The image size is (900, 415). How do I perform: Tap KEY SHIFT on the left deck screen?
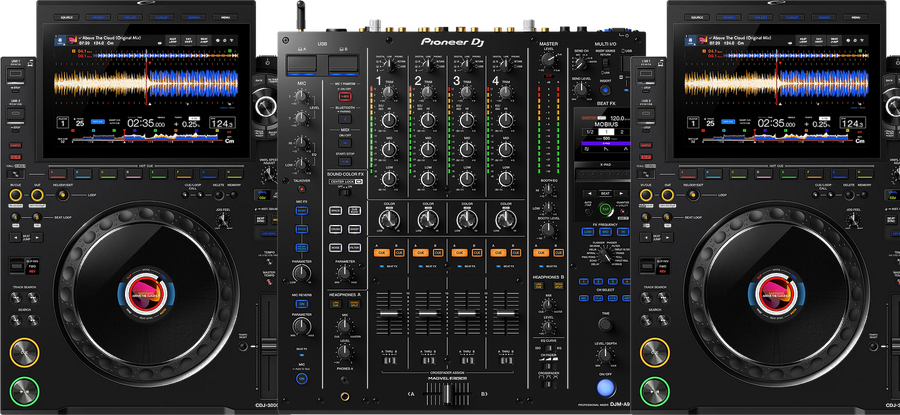point(188,40)
